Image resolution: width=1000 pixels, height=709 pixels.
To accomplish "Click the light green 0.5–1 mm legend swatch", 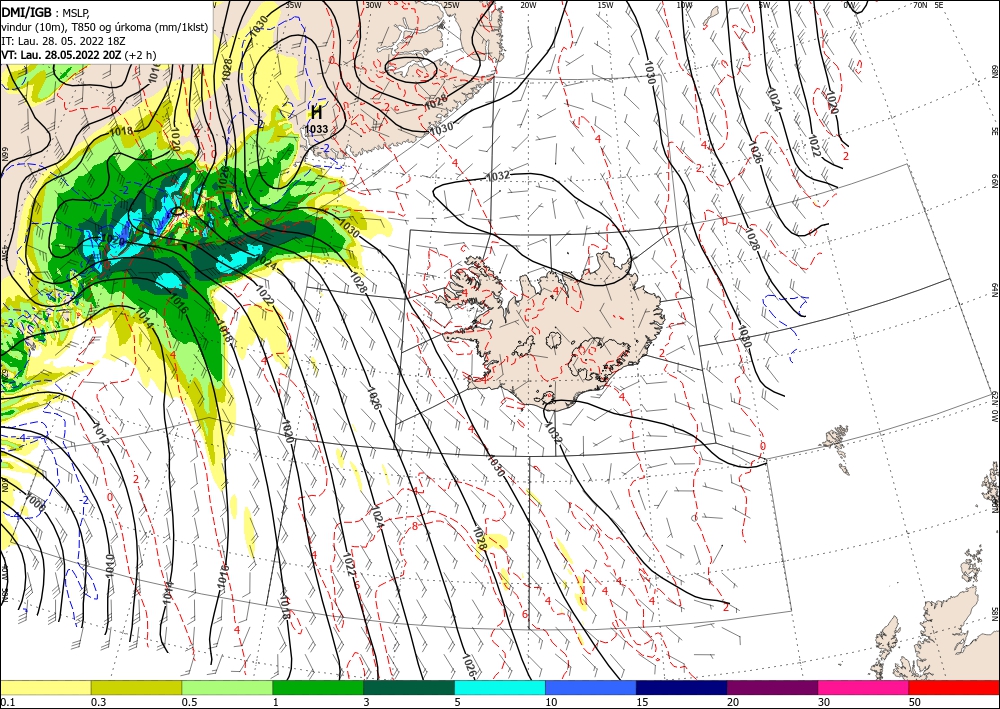I will 227,687.
